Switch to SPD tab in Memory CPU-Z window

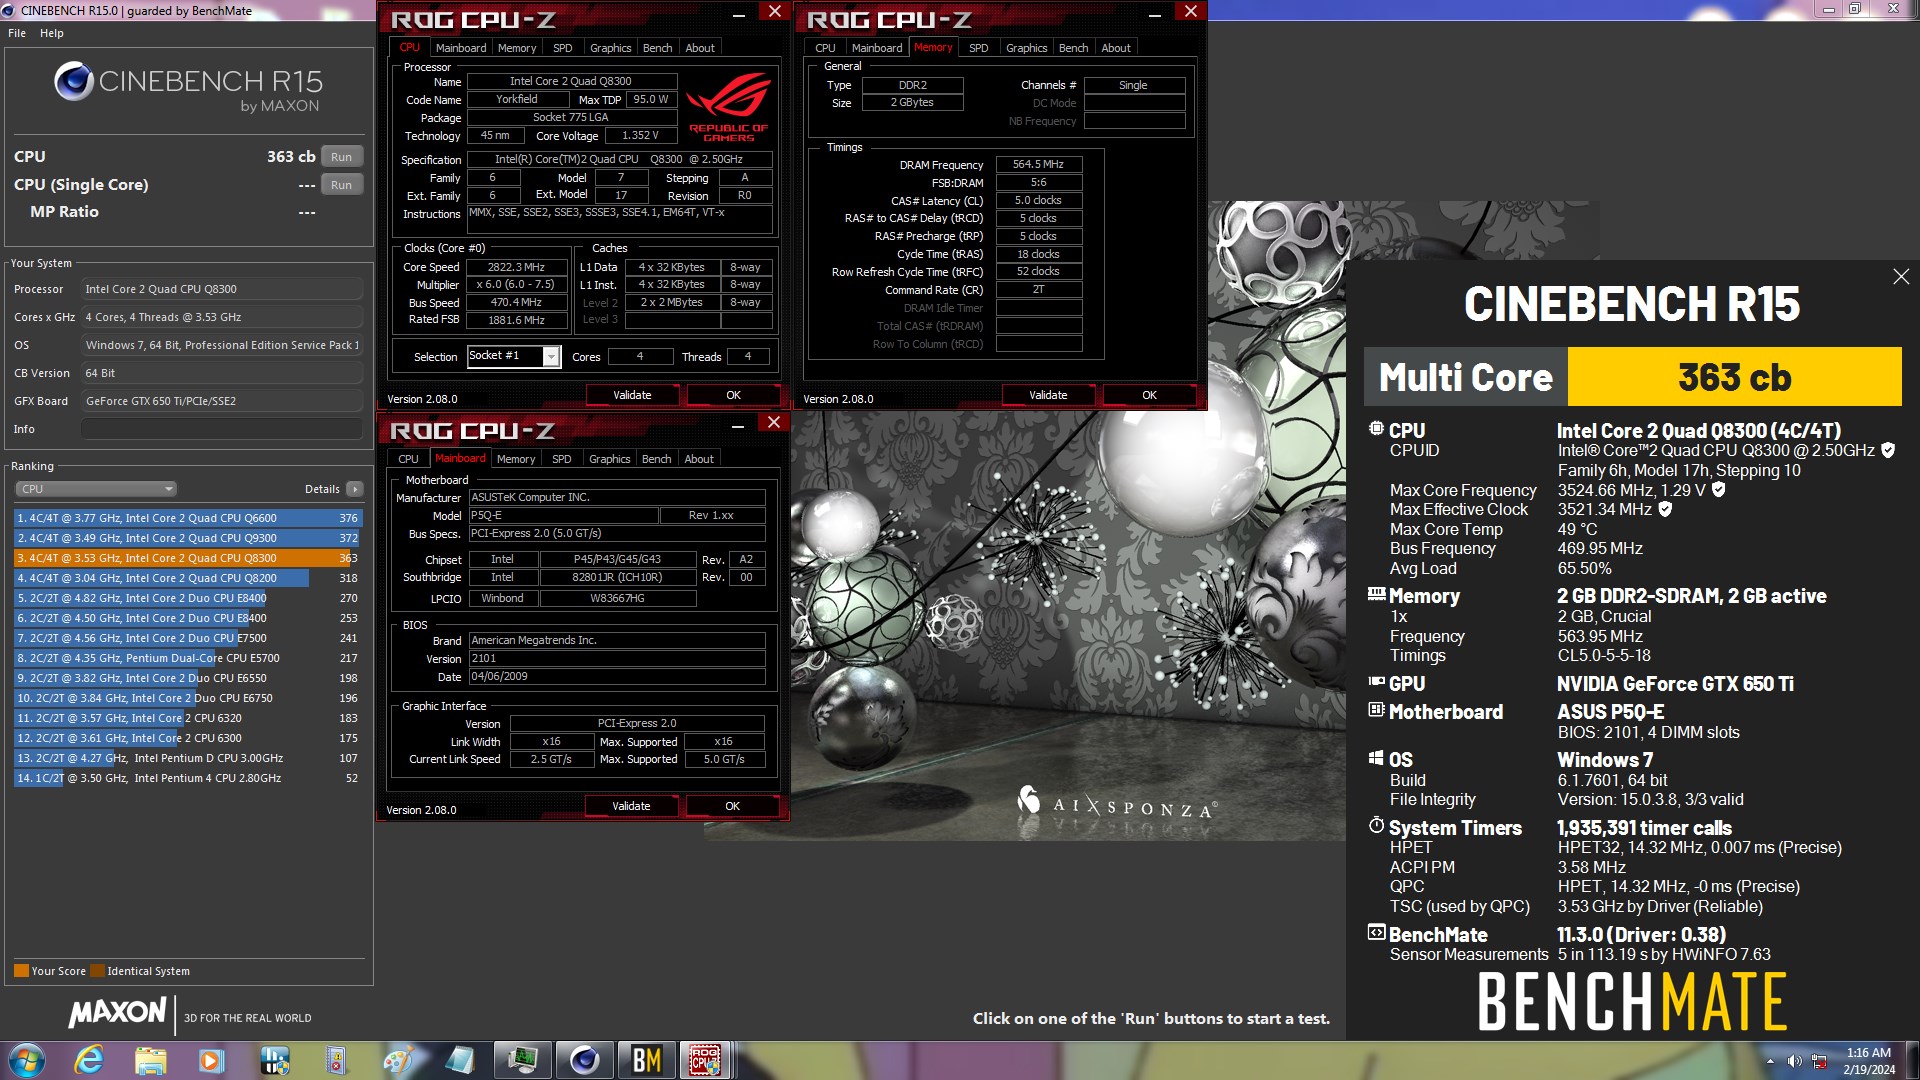pyautogui.click(x=979, y=48)
